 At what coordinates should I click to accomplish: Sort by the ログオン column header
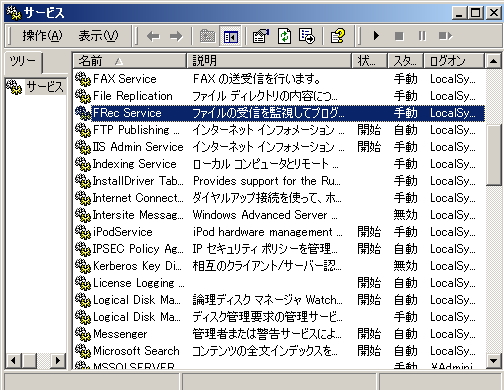(454, 61)
